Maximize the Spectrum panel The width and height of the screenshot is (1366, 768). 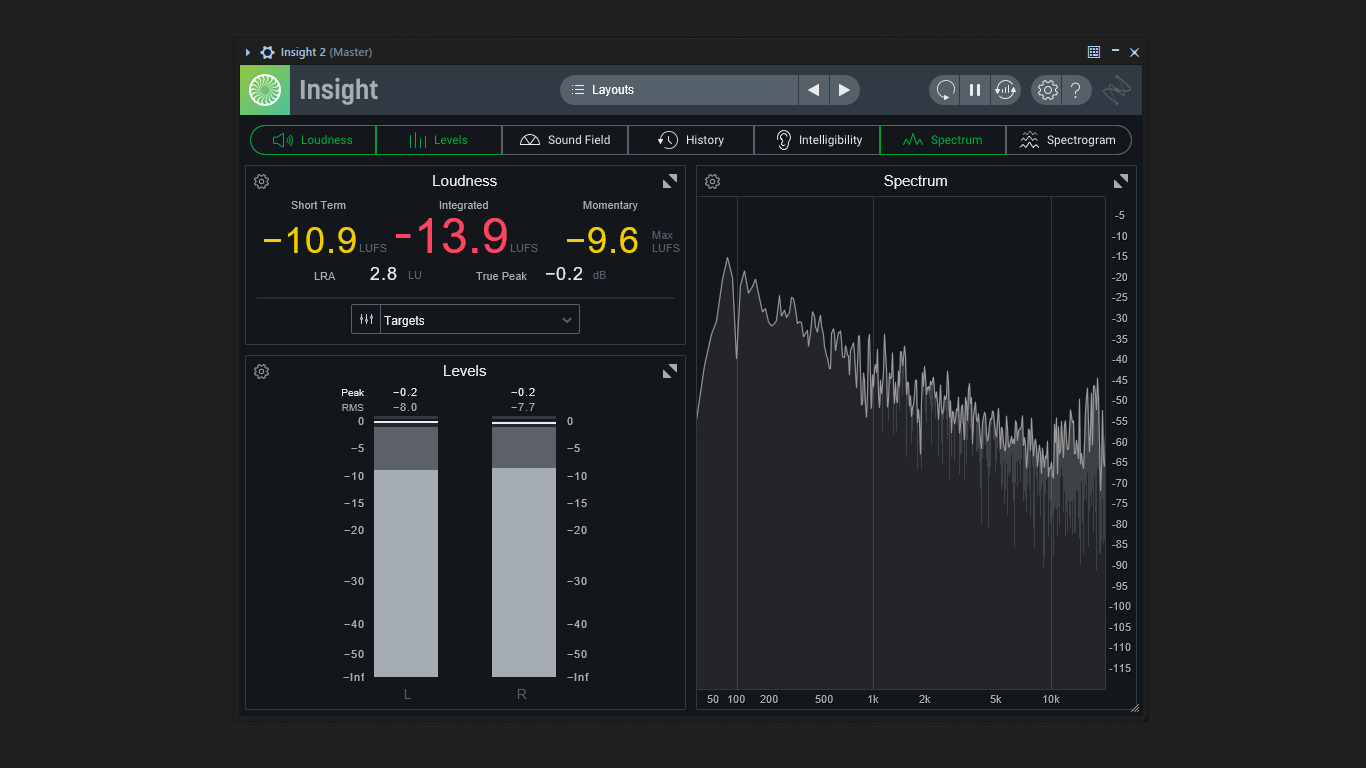click(x=1121, y=181)
